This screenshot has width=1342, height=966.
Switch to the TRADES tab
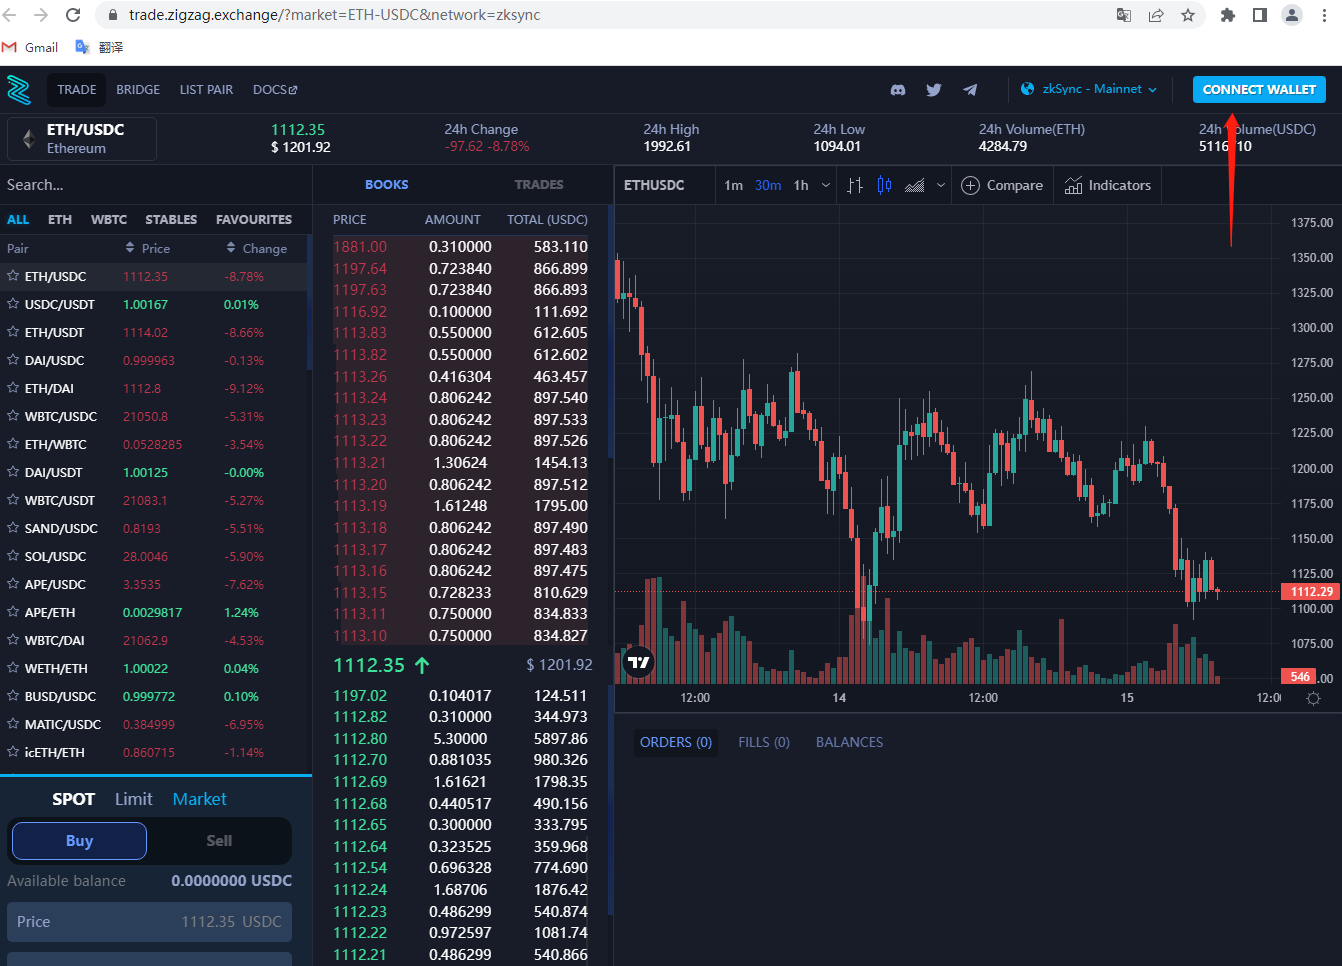(x=539, y=185)
